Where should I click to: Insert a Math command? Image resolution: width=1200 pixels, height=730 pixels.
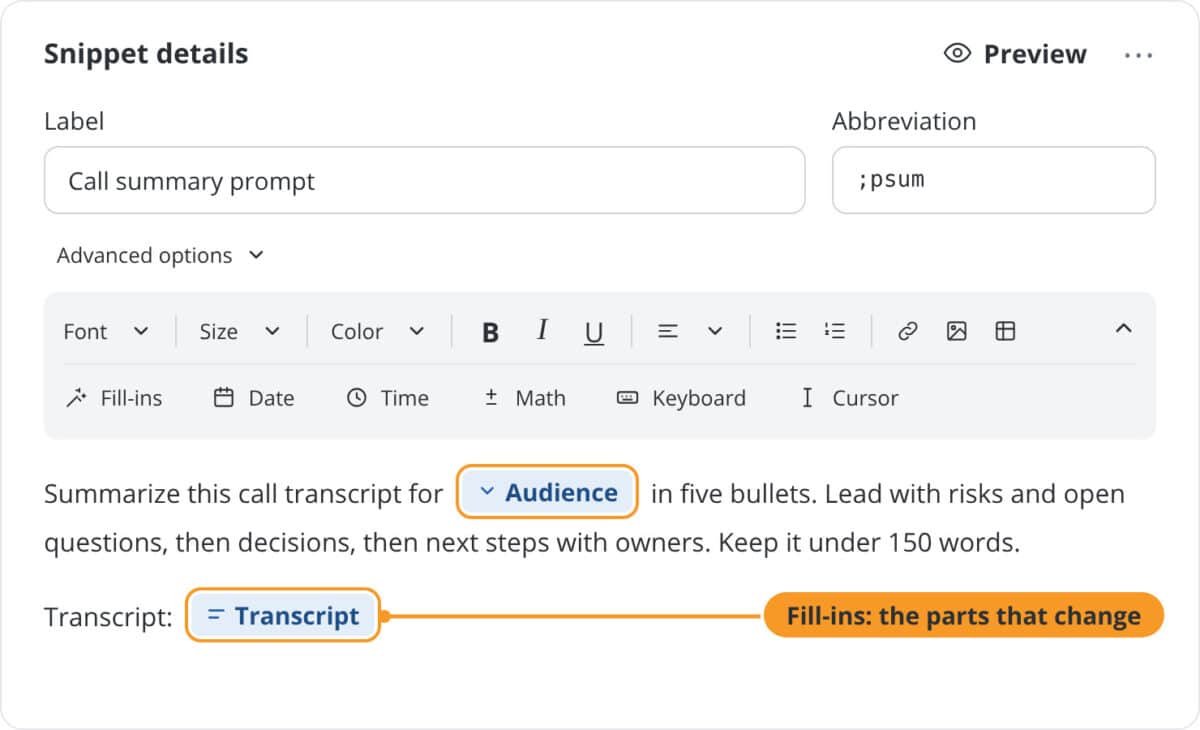(524, 398)
